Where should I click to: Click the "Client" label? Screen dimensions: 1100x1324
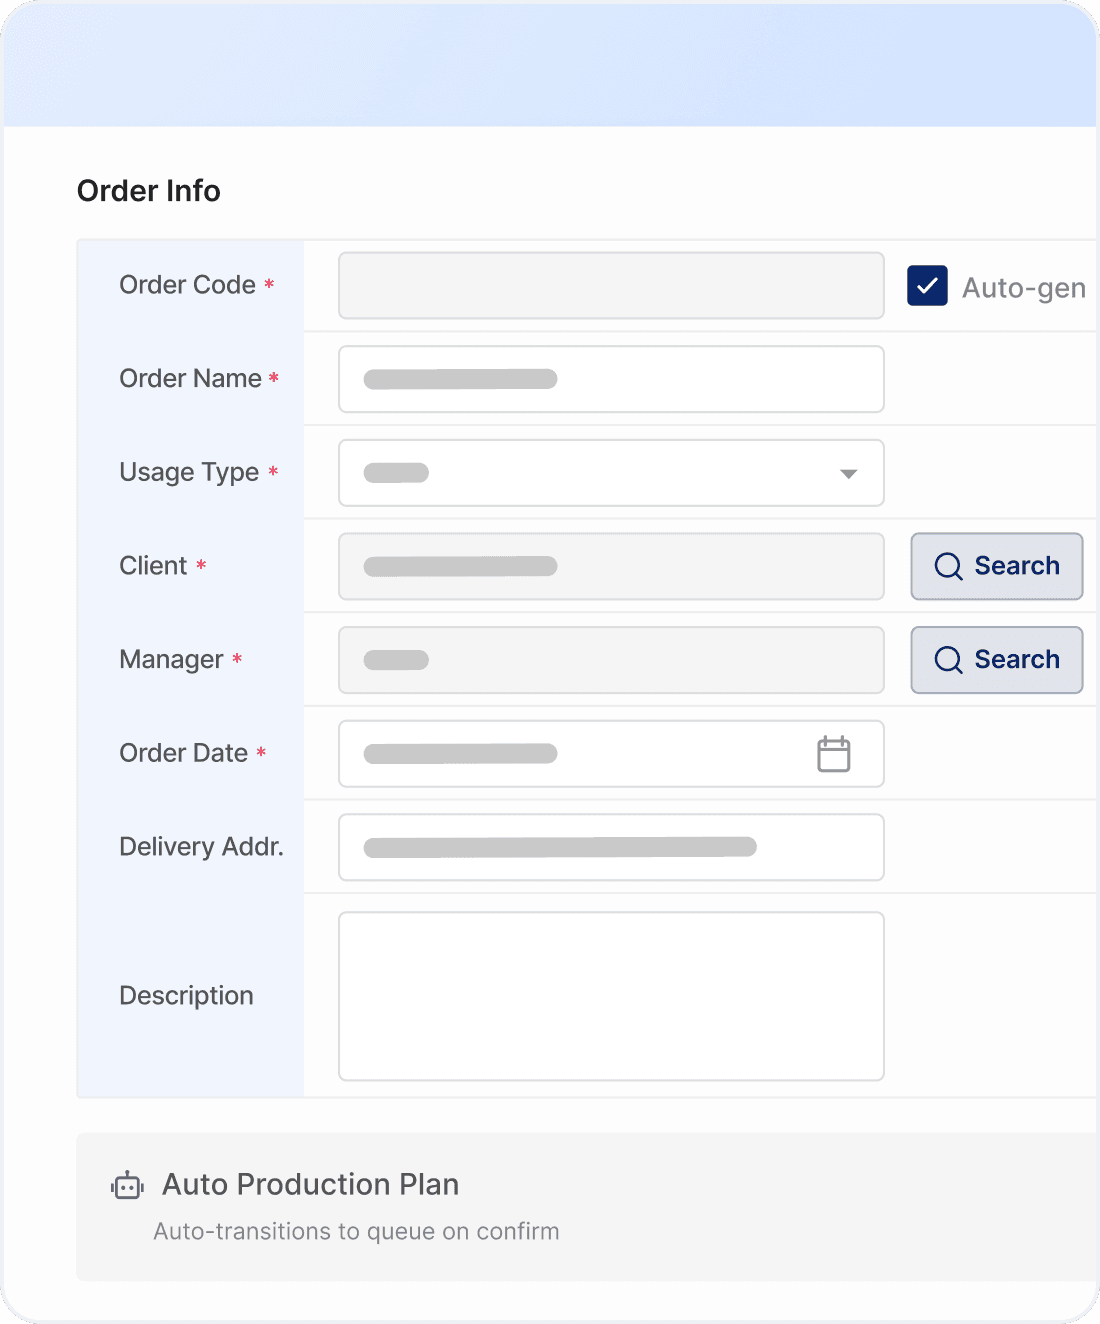153,566
